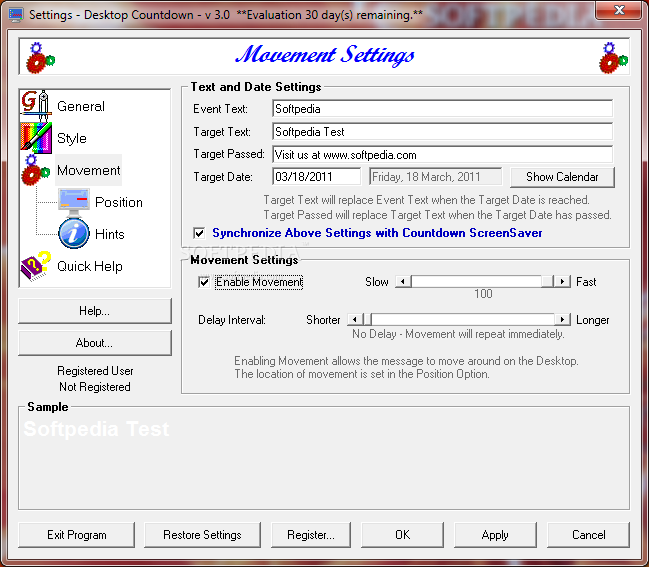Image resolution: width=649 pixels, height=567 pixels.
Task: Toggle the Enable Movement checkbox
Action: point(204,282)
